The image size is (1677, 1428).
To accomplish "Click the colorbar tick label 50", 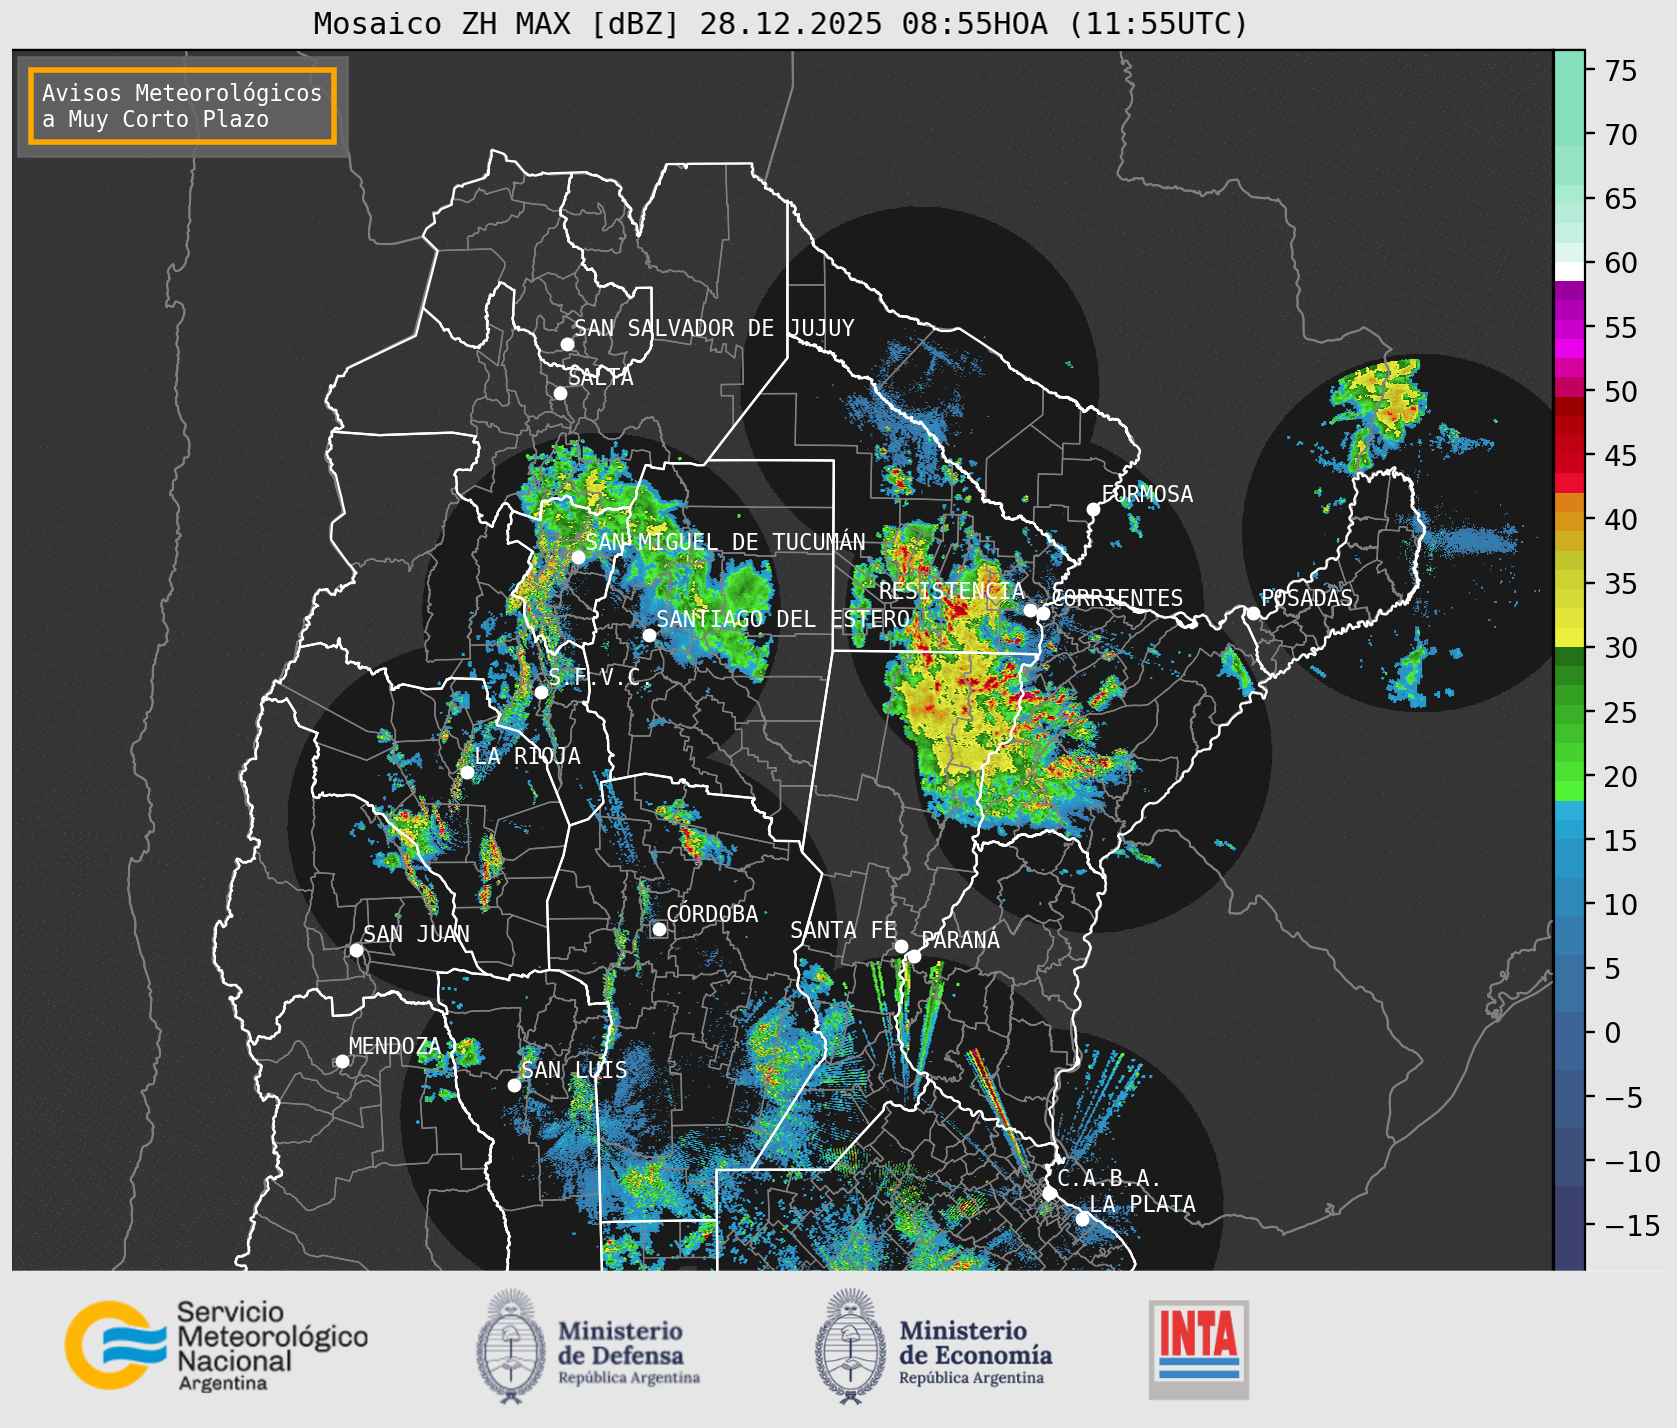I will 1621,391.
